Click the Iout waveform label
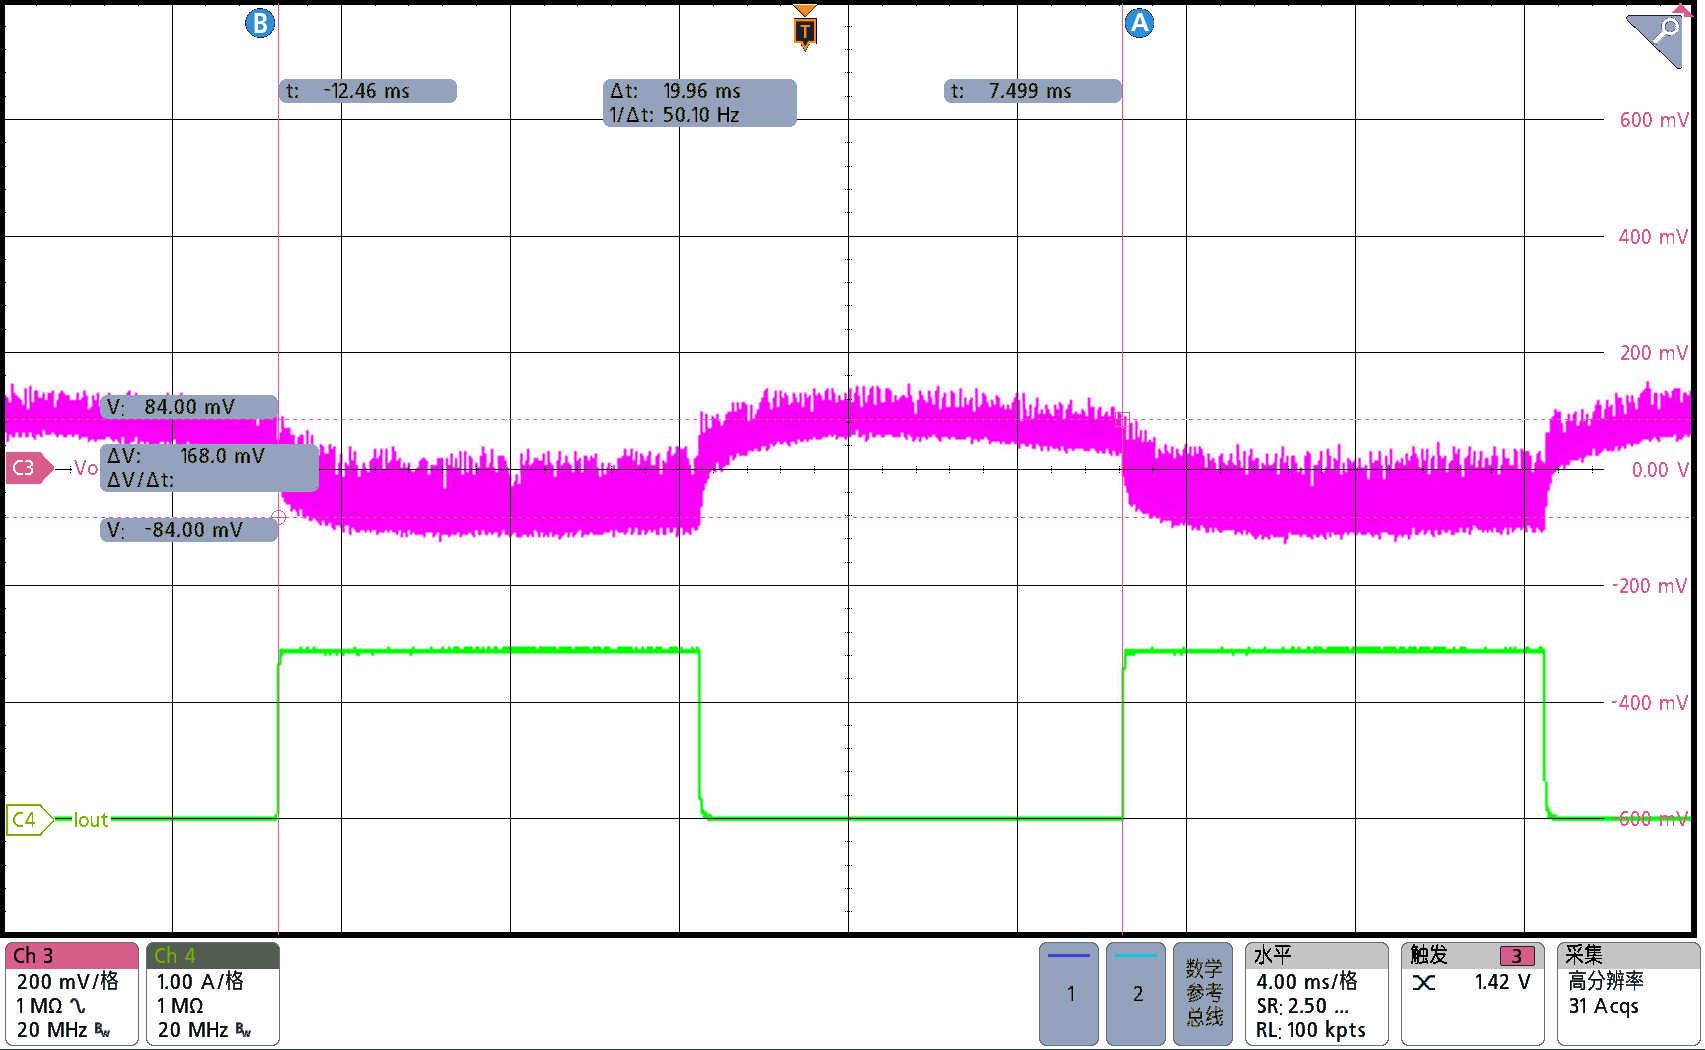 point(90,820)
